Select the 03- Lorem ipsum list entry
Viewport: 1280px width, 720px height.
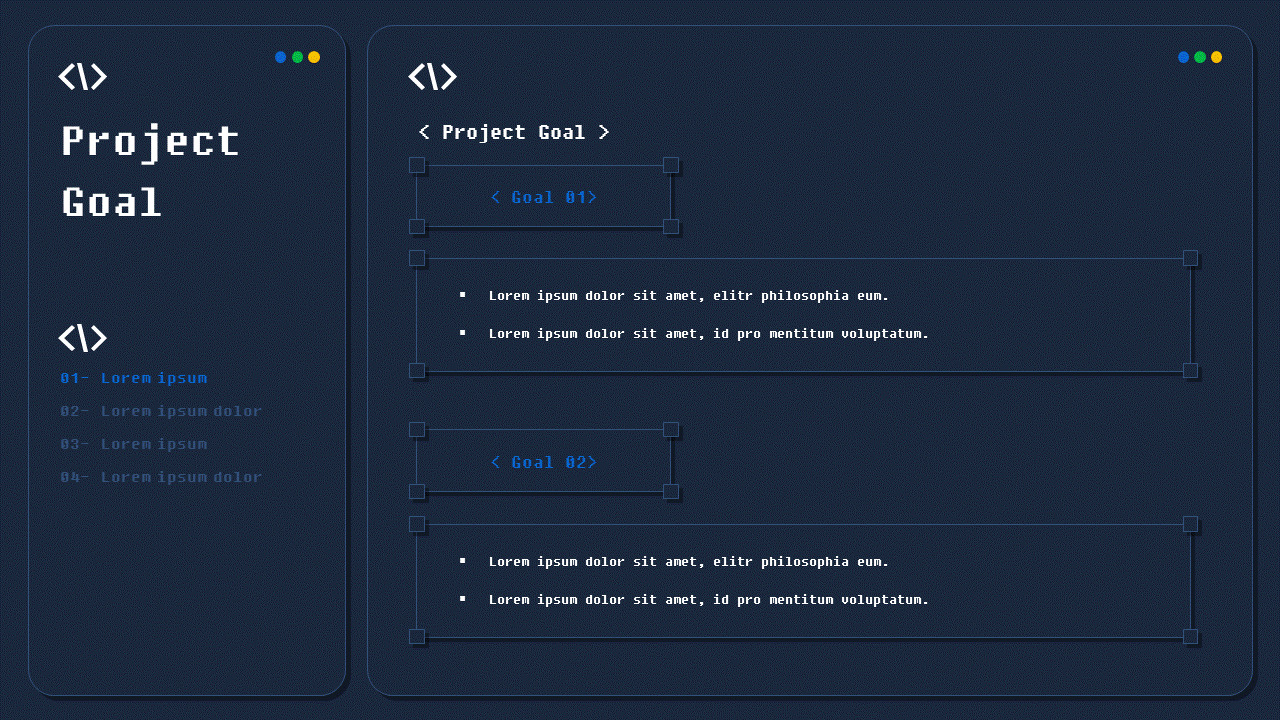click(134, 444)
